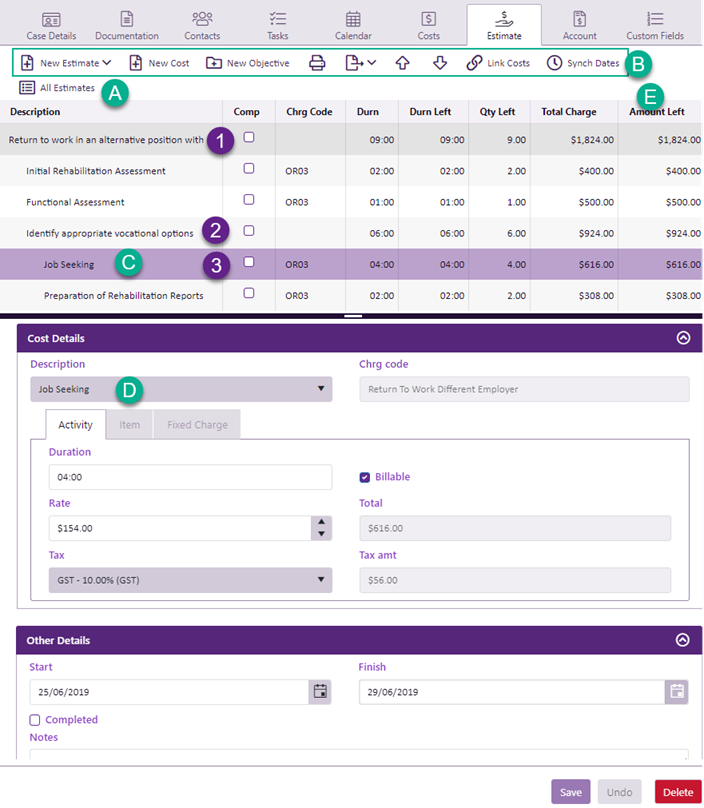Click the Save button
704x808 pixels.
coord(570,792)
